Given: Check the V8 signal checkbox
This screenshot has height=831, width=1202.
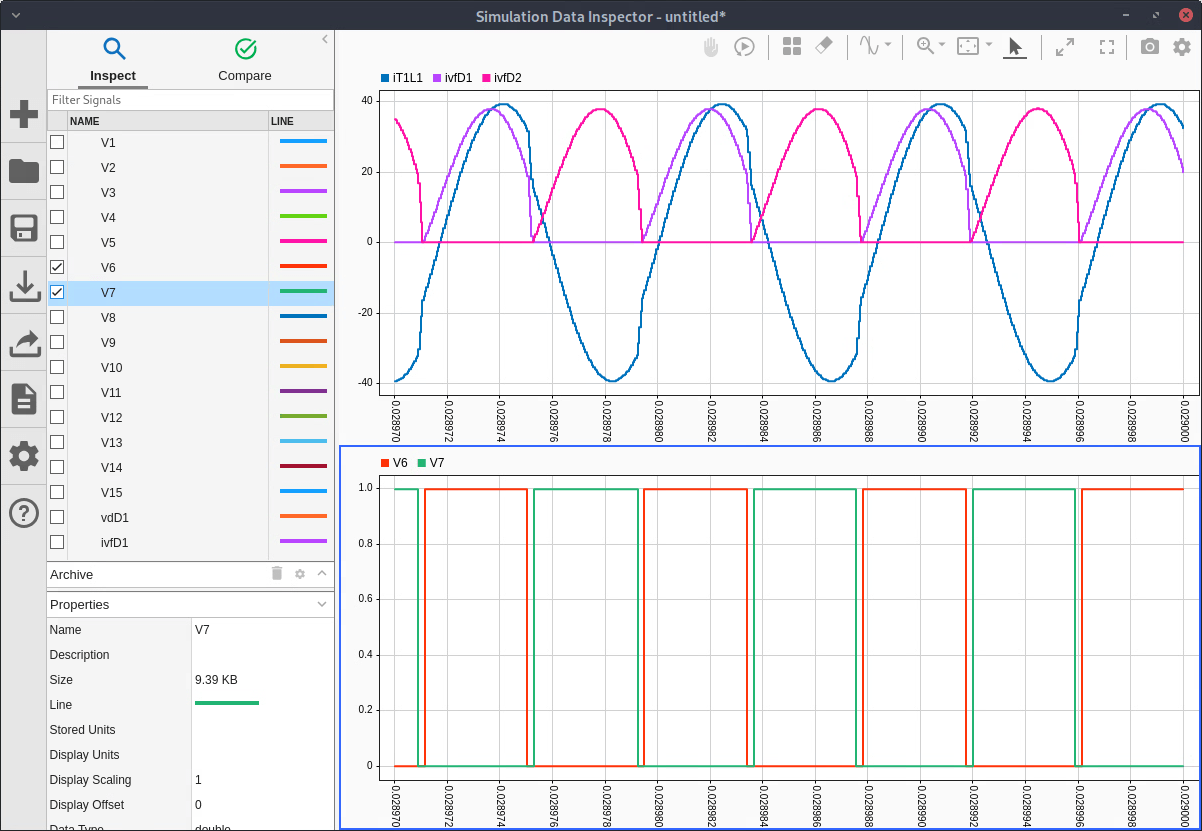Looking at the screenshot, I should coord(57,317).
